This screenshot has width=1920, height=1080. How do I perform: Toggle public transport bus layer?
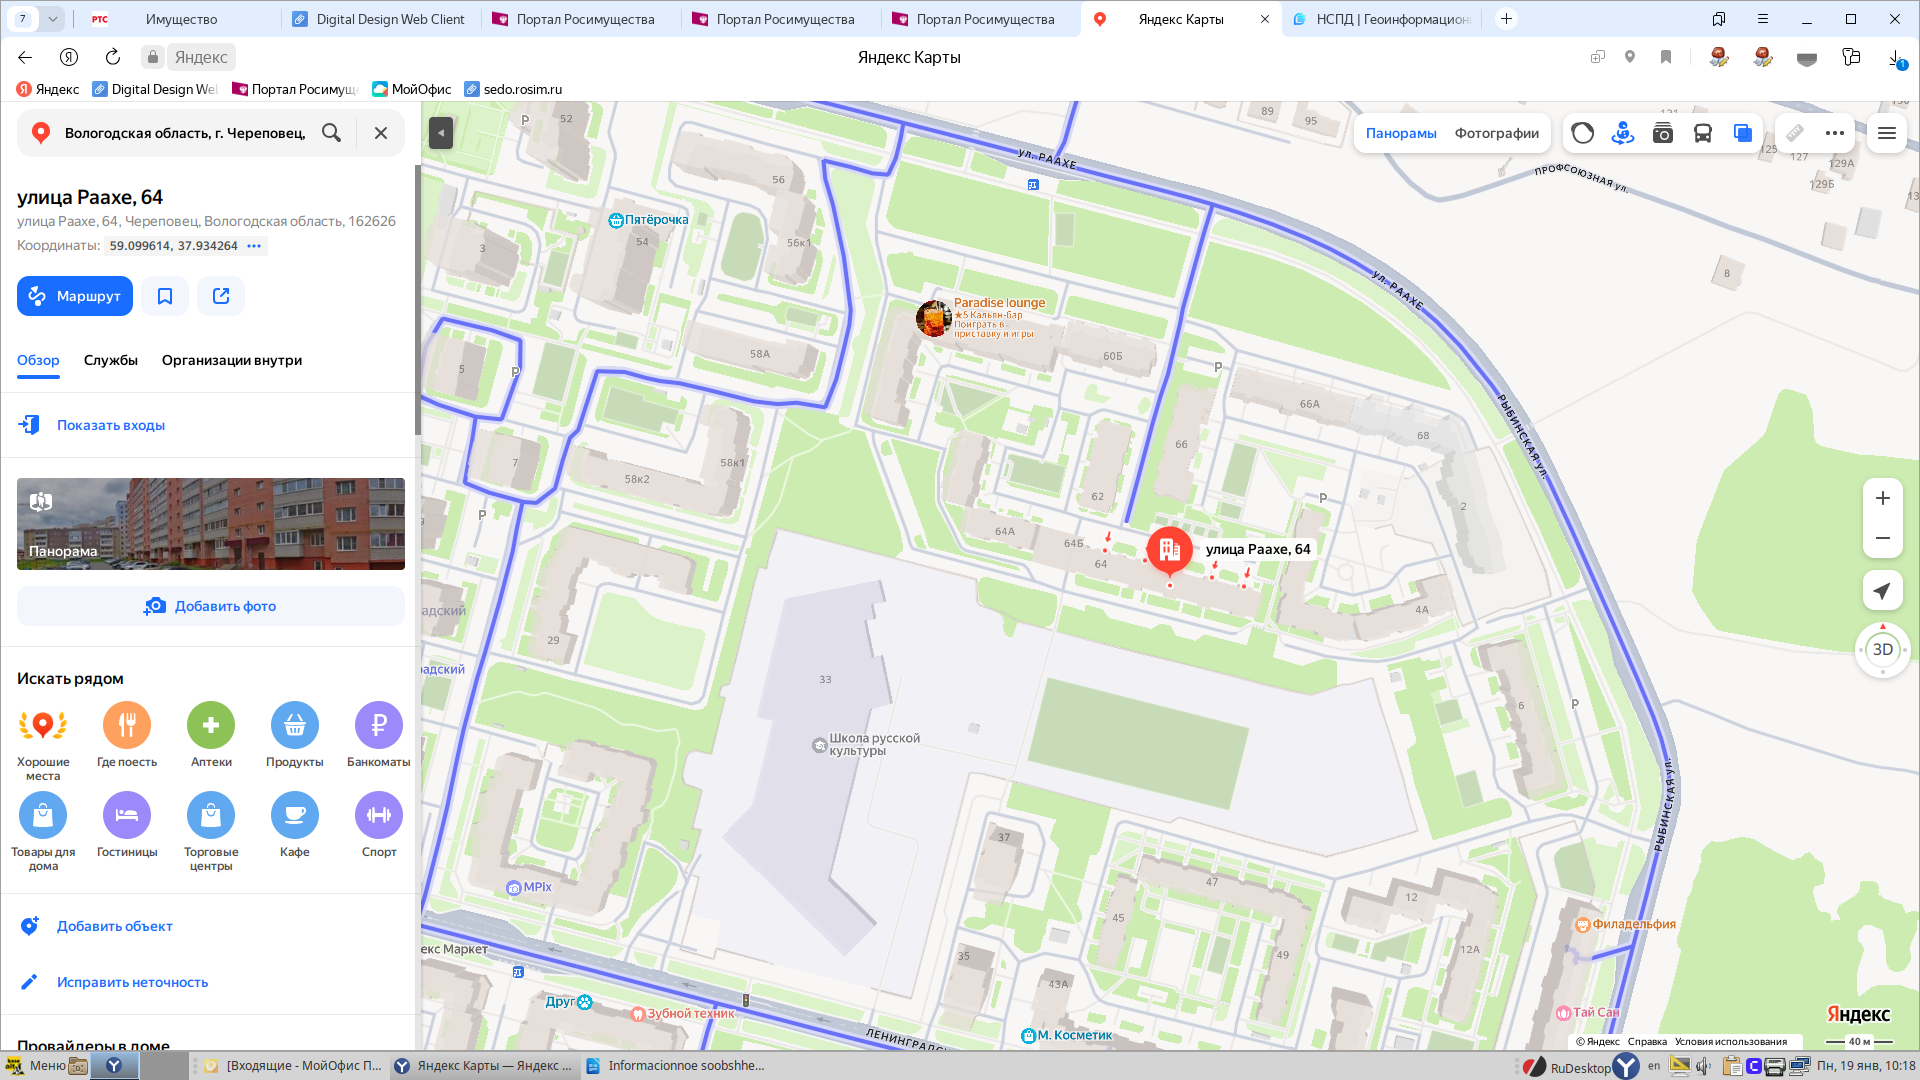pyautogui.click(x=1702, y=133)
